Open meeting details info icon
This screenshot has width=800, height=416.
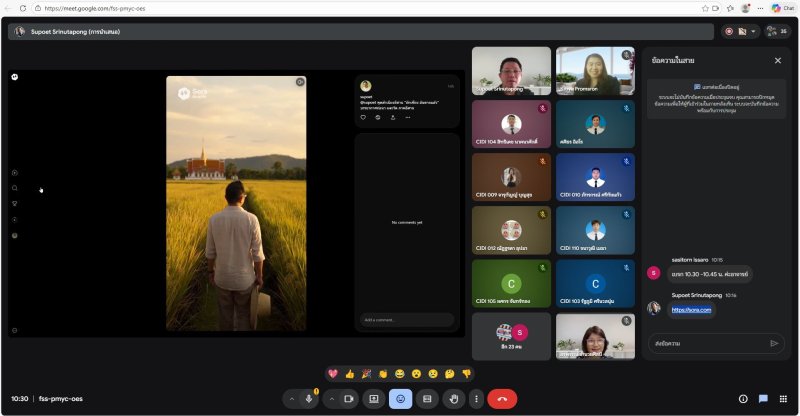742,398
